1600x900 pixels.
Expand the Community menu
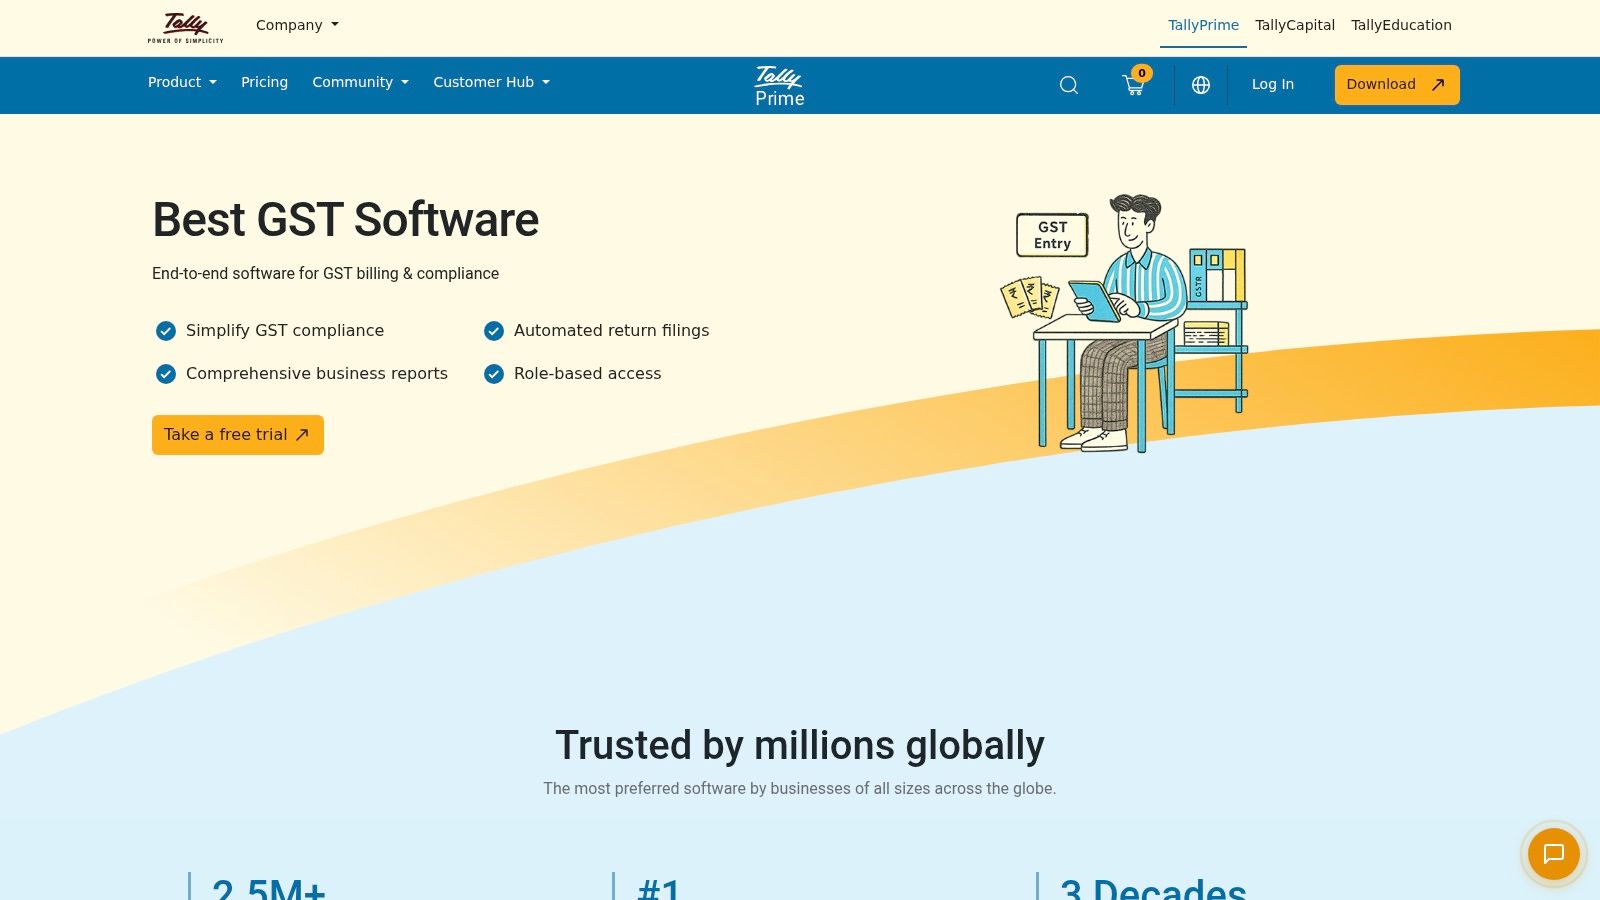(360, 82)
